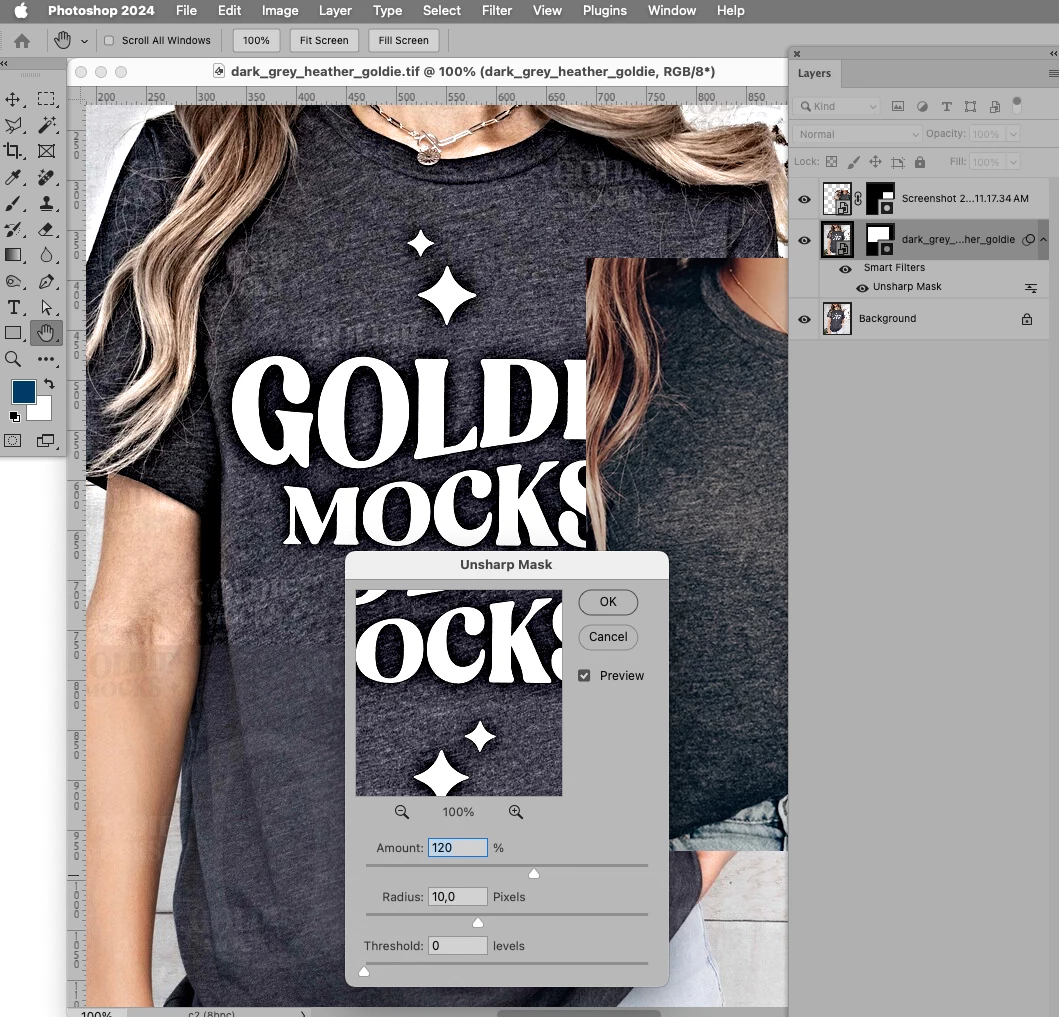Open the Apple menu
Screen dimensions: 1059x1017
pyautogui.click(x=21, y=11)
